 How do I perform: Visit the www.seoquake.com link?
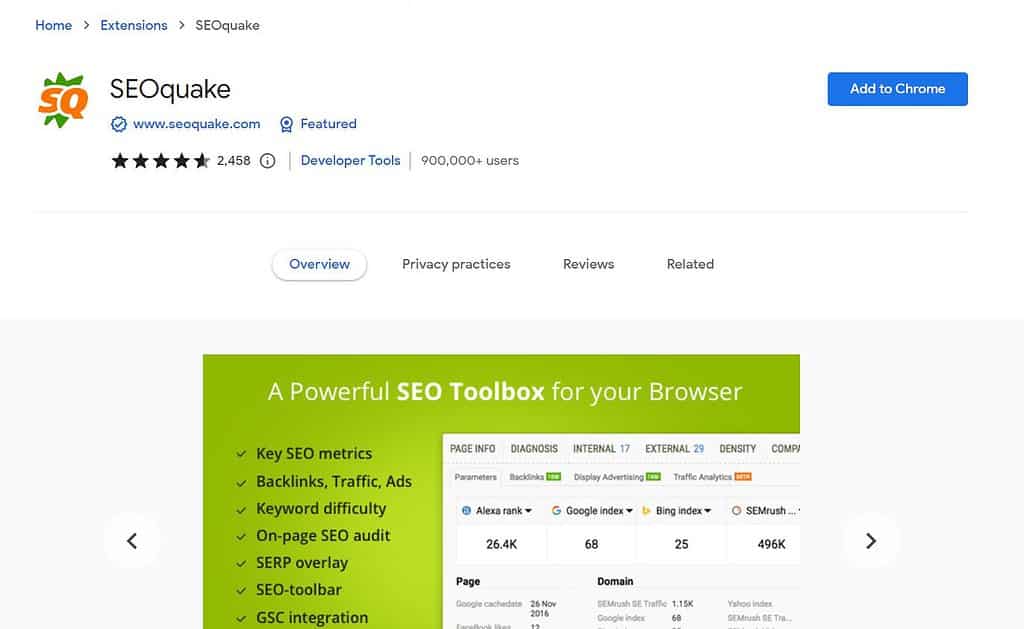(196, 124)
